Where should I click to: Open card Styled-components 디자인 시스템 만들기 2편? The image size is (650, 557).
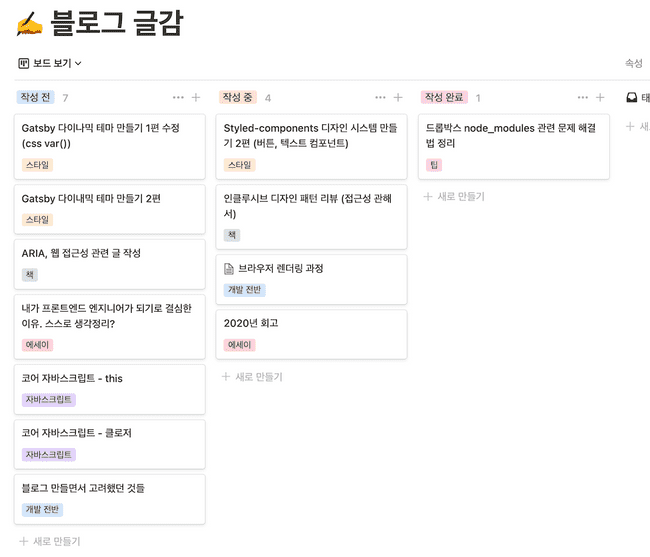coord(311,147)
